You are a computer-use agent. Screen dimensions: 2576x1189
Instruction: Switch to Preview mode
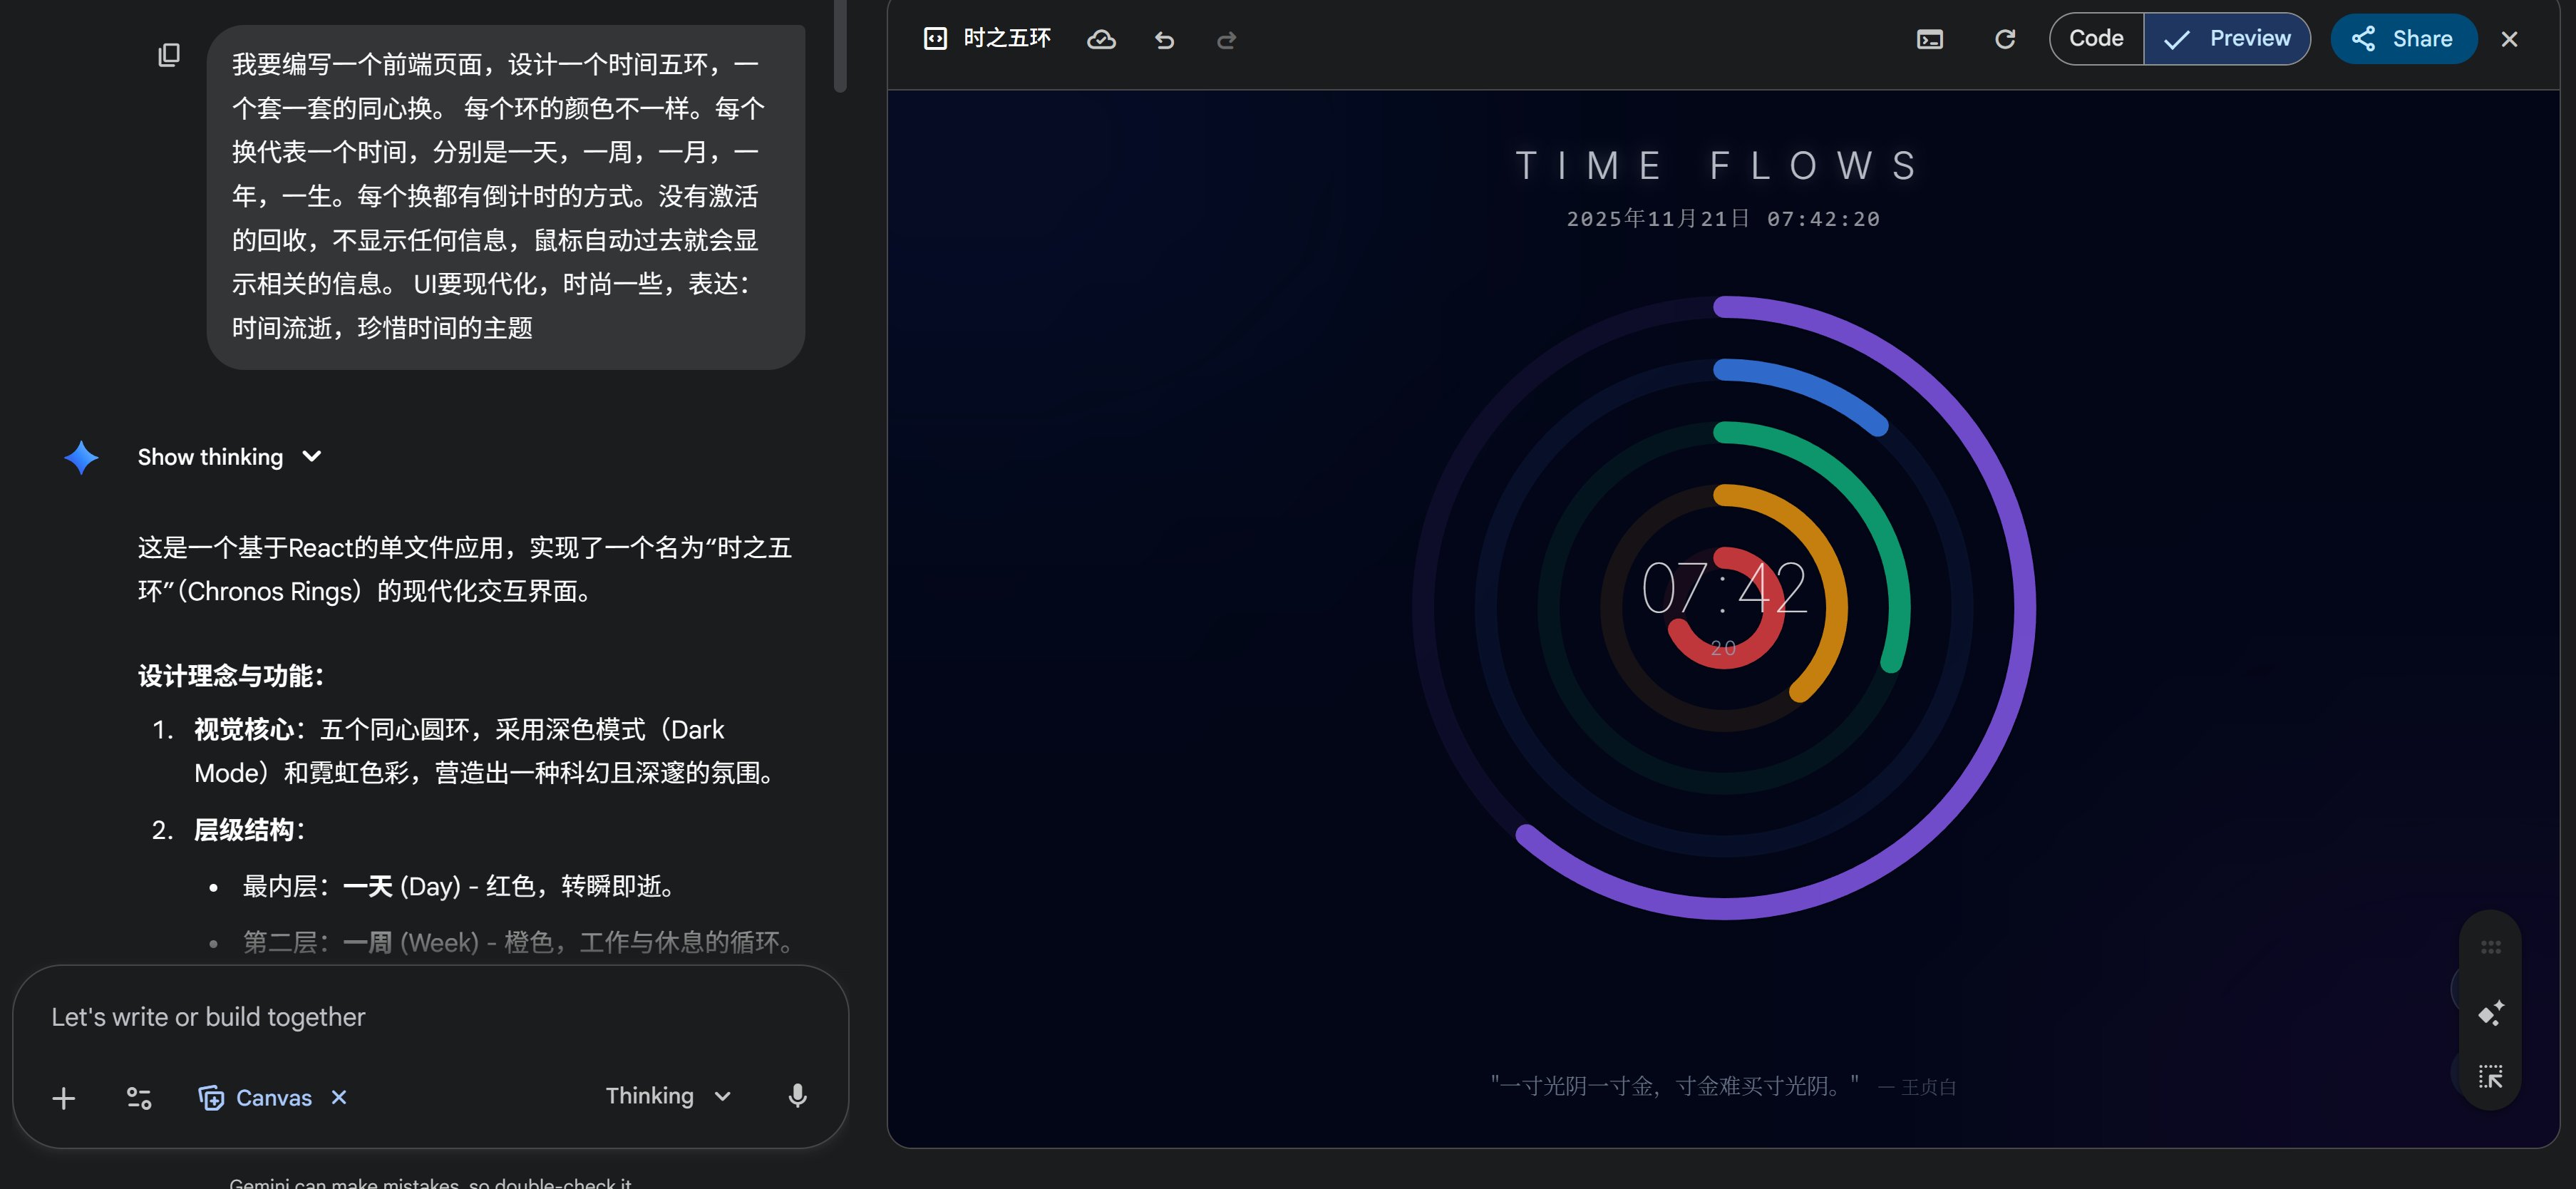coord(2226,39)
